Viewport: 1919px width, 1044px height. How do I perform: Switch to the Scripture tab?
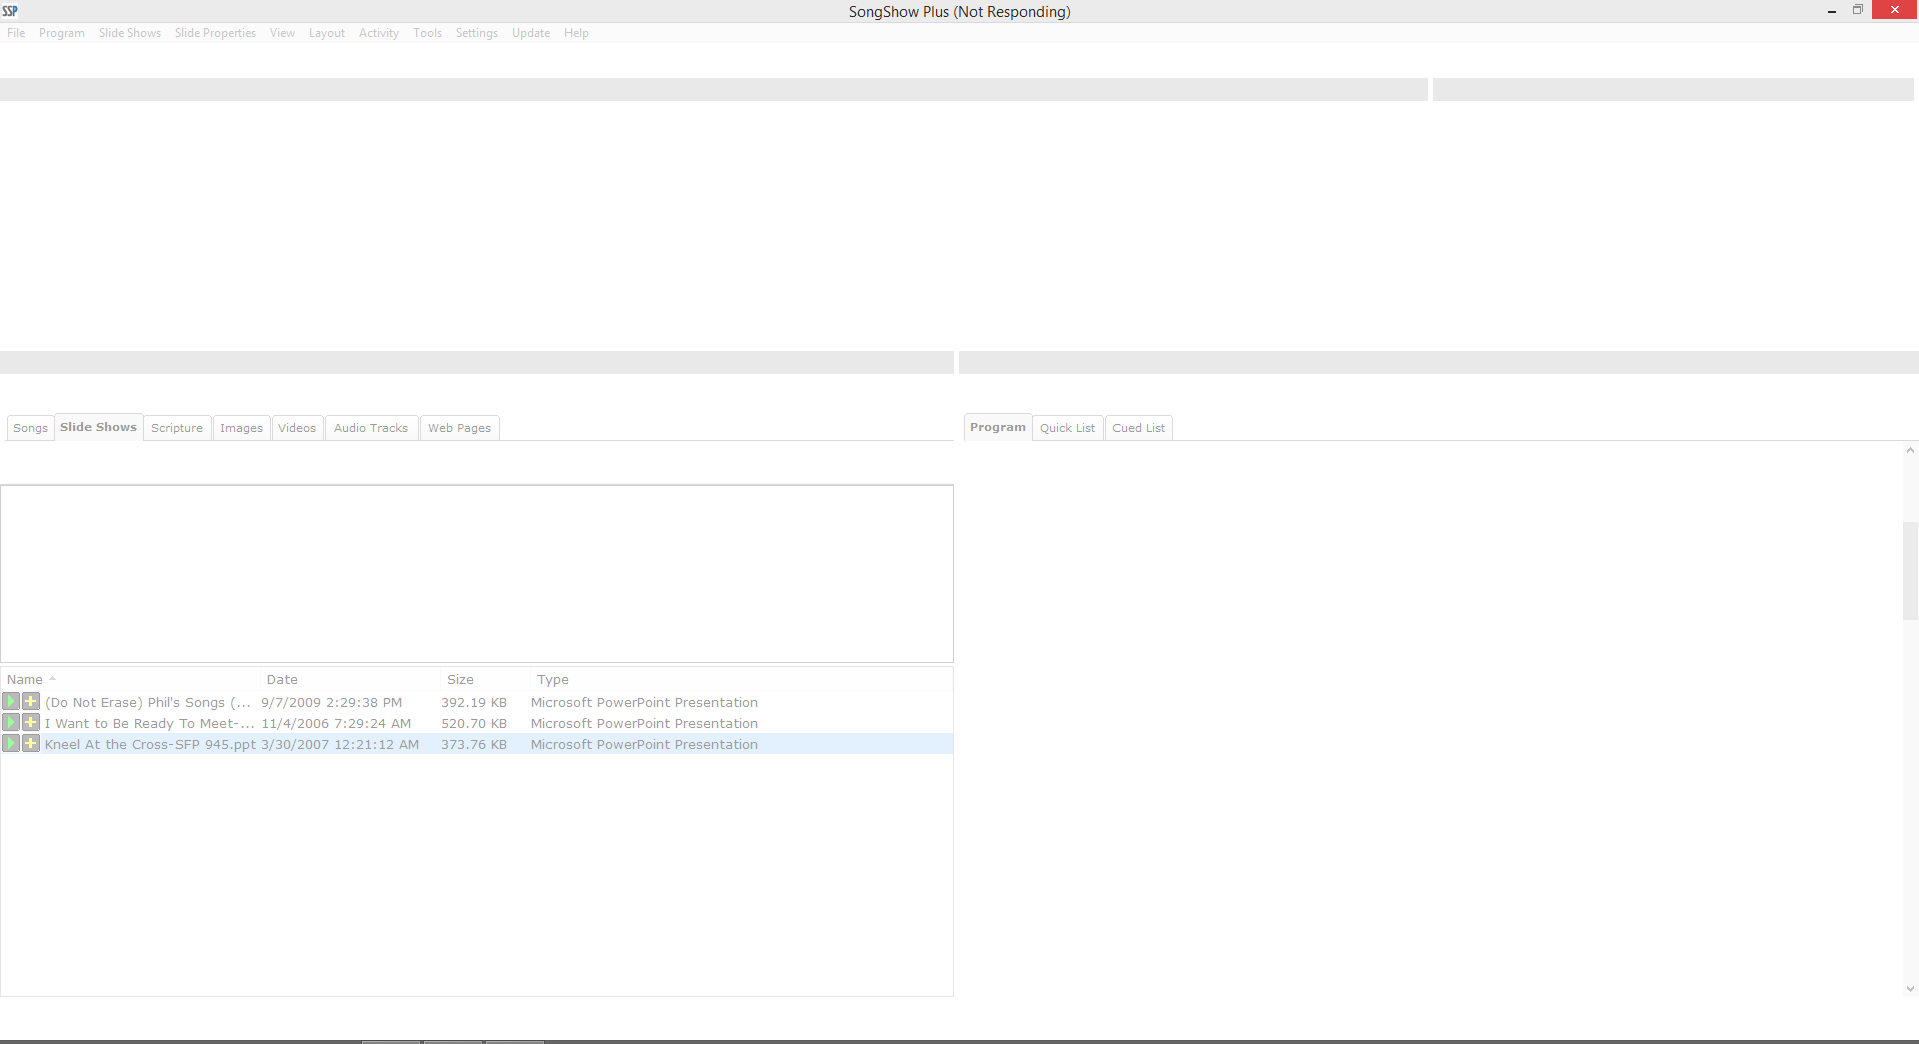click(x=177, y=428)
